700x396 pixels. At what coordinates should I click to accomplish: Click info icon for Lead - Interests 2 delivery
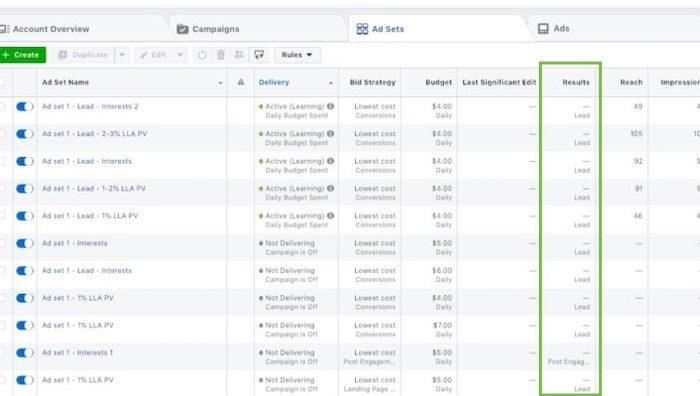coord(330,106)
